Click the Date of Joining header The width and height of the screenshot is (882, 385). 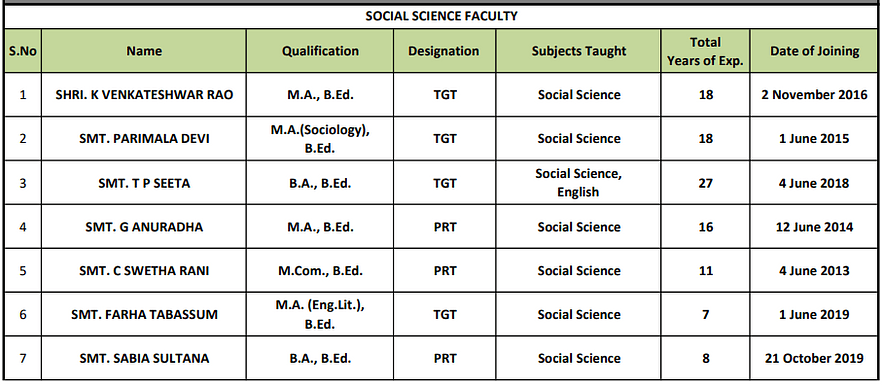814,51
